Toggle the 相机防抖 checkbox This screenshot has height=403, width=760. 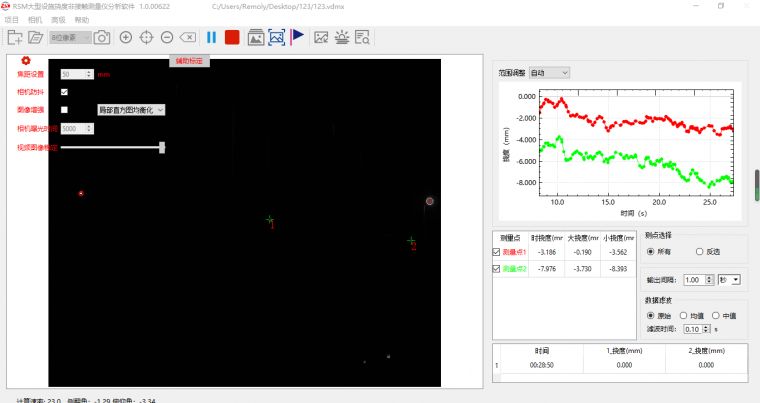(x=65, y=92)
